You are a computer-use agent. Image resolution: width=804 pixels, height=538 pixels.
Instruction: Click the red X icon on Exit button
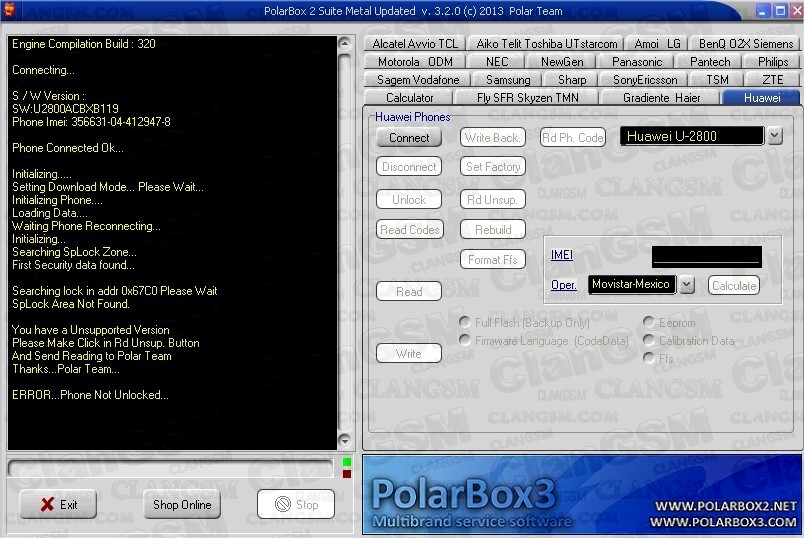pyautogui.click(x=47, y=505)
